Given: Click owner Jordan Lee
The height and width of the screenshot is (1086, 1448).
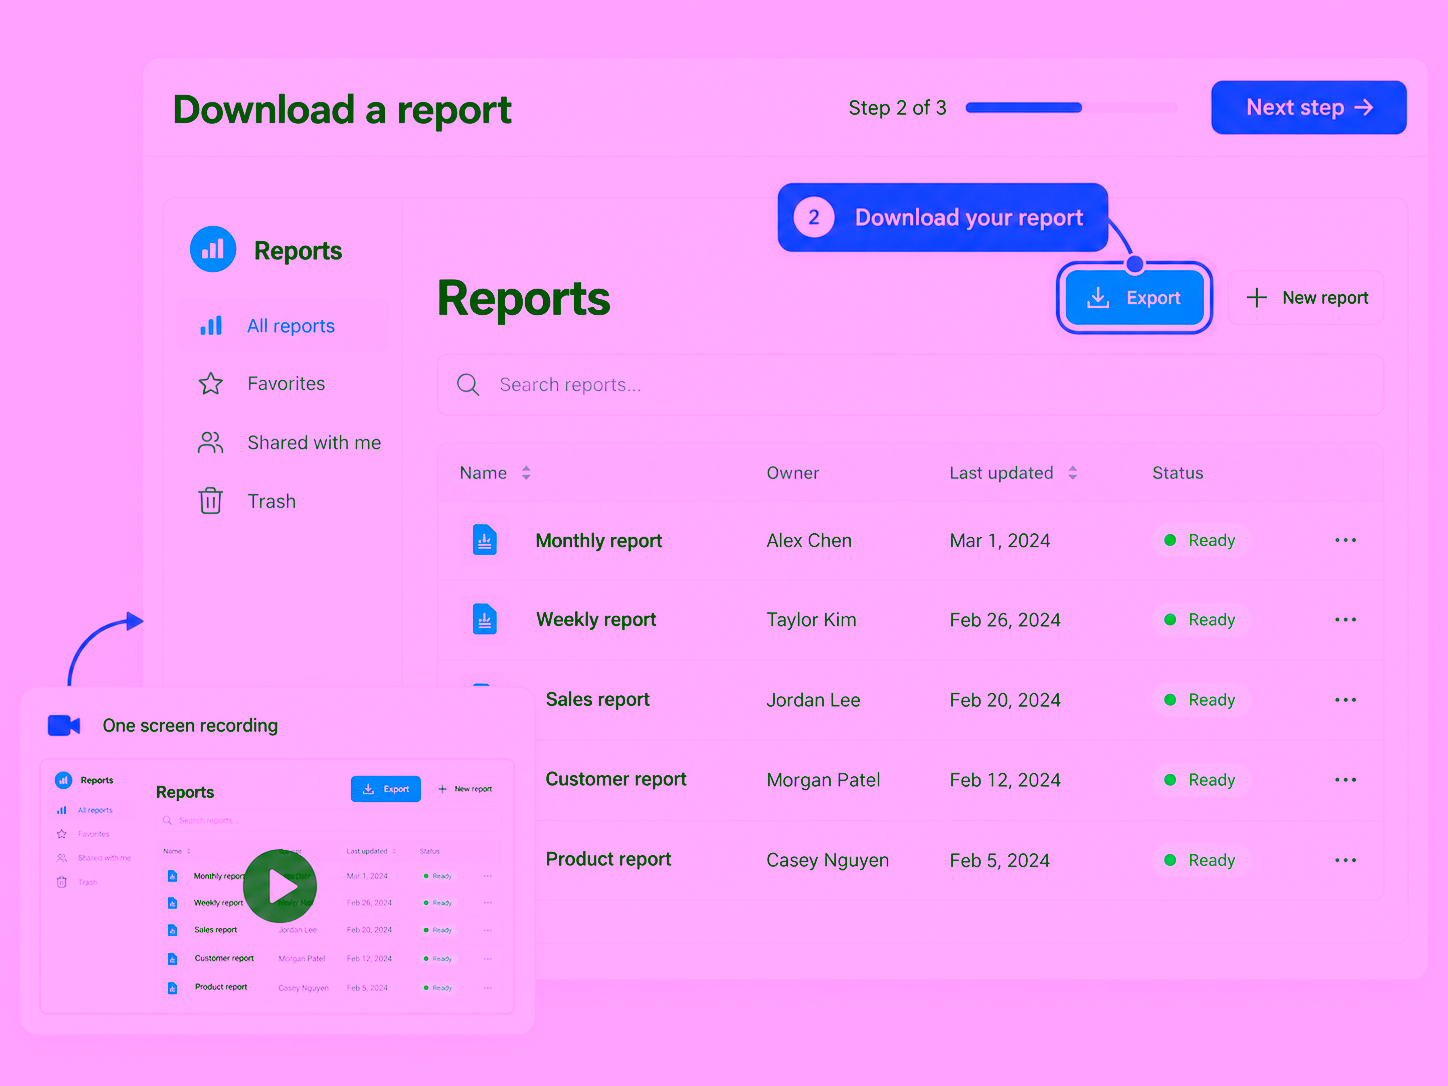Looking at the screenshot, I should tap(813, 700).
